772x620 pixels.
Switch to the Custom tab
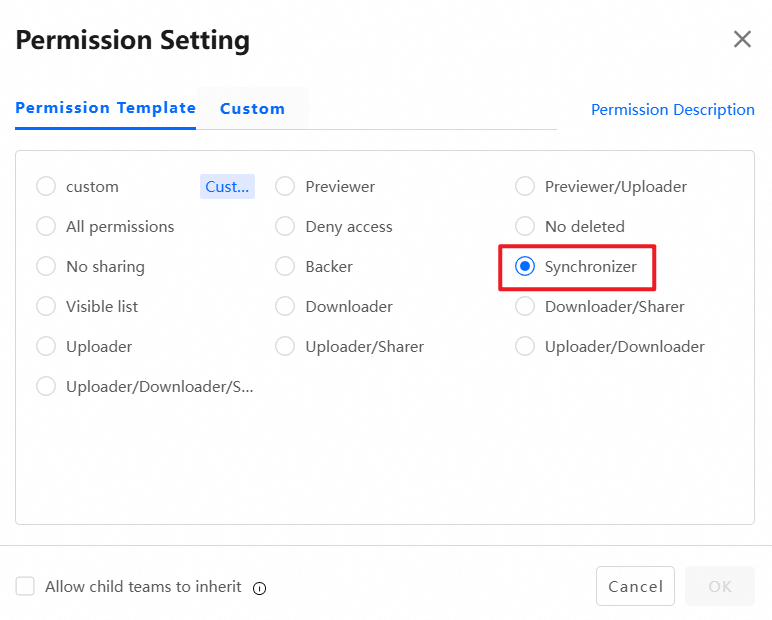tap(252, 109)
